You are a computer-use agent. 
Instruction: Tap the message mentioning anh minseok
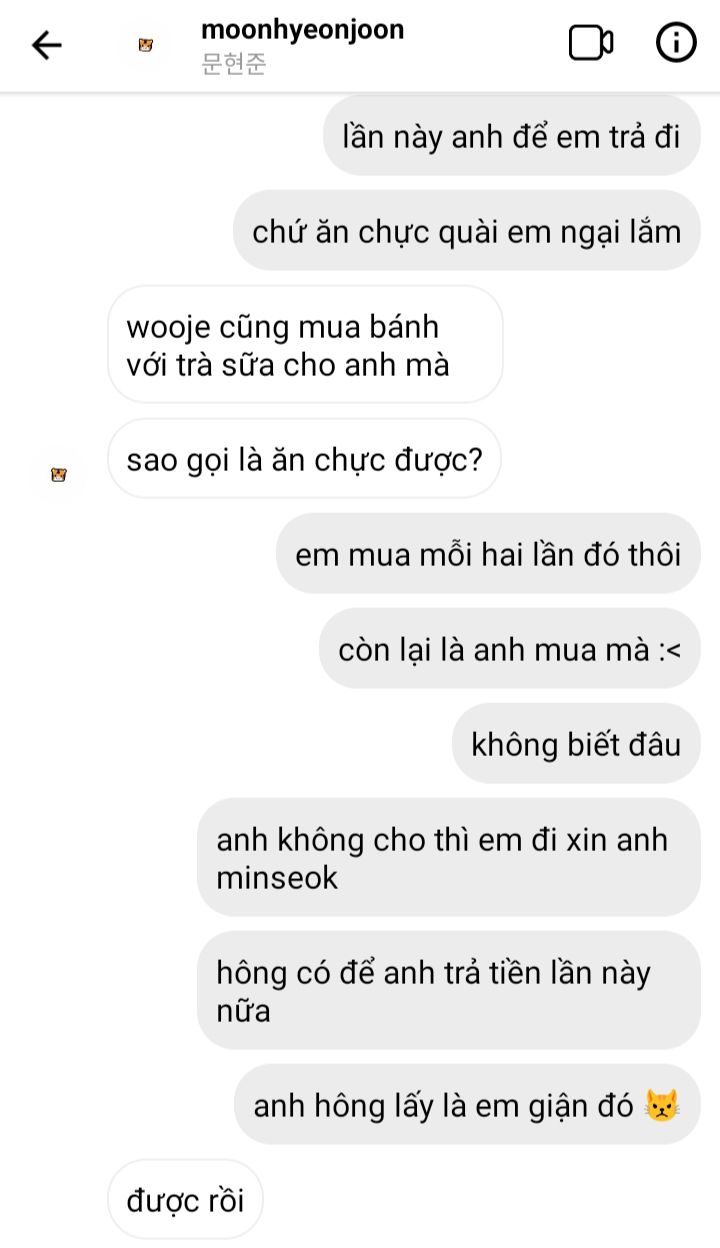448,858
